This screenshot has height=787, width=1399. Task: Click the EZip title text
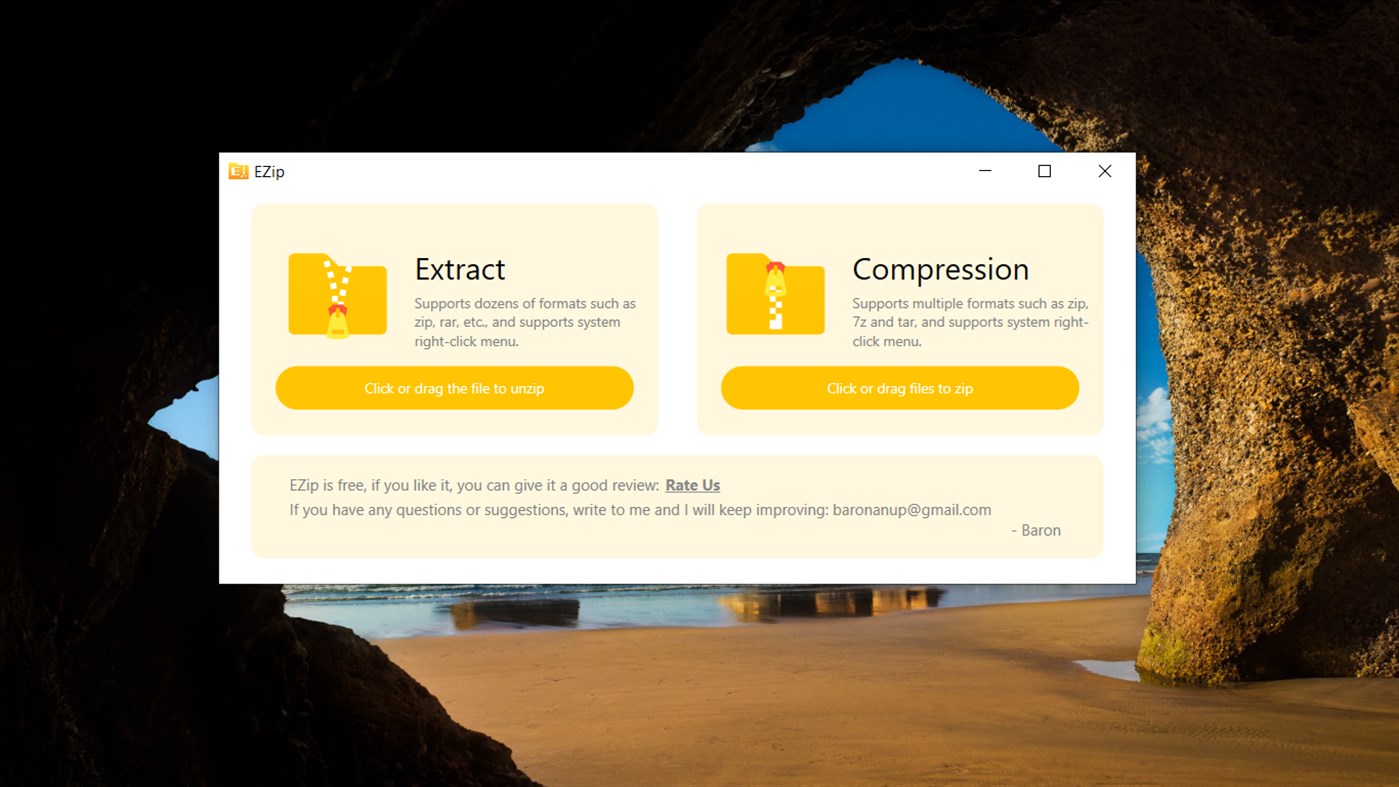pyautogui.click(x=270, y=171)
